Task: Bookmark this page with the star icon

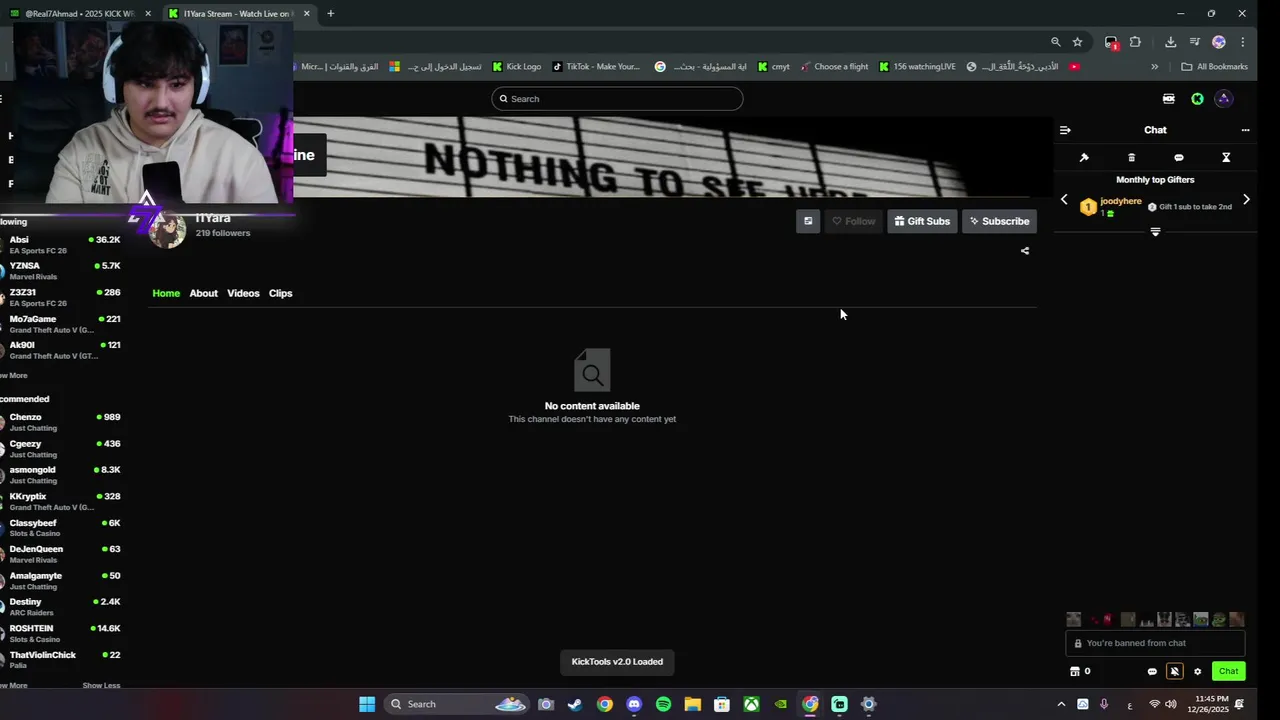Action: (x=1077, y=42)
